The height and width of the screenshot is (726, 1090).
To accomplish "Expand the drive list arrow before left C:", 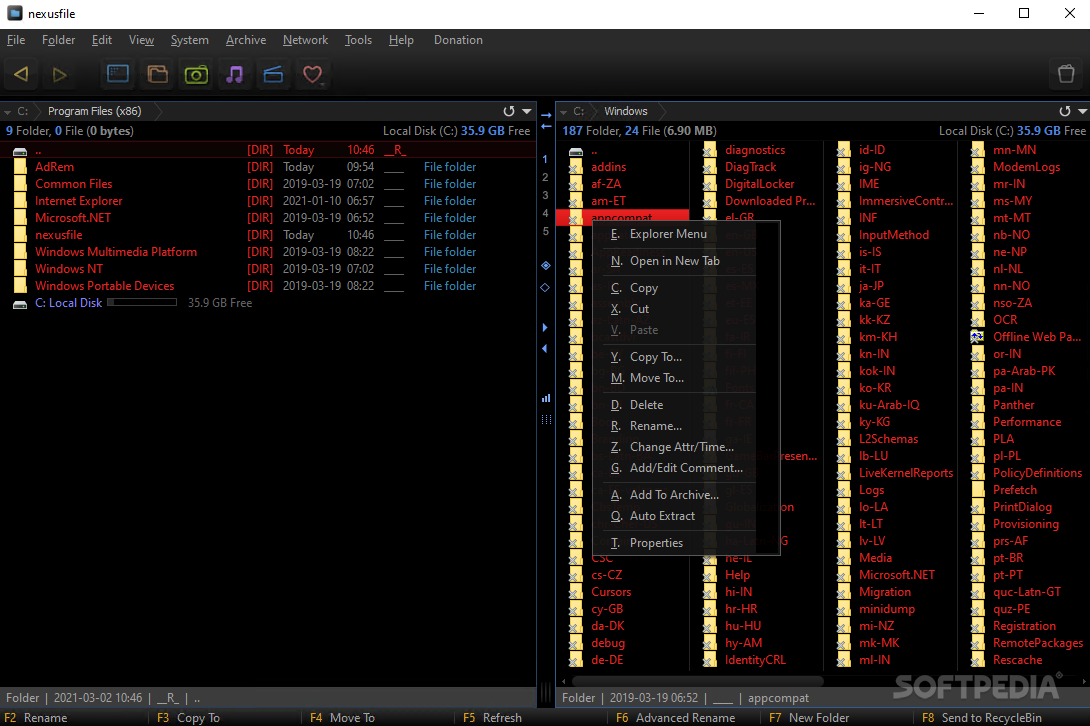I will (8, 111).
